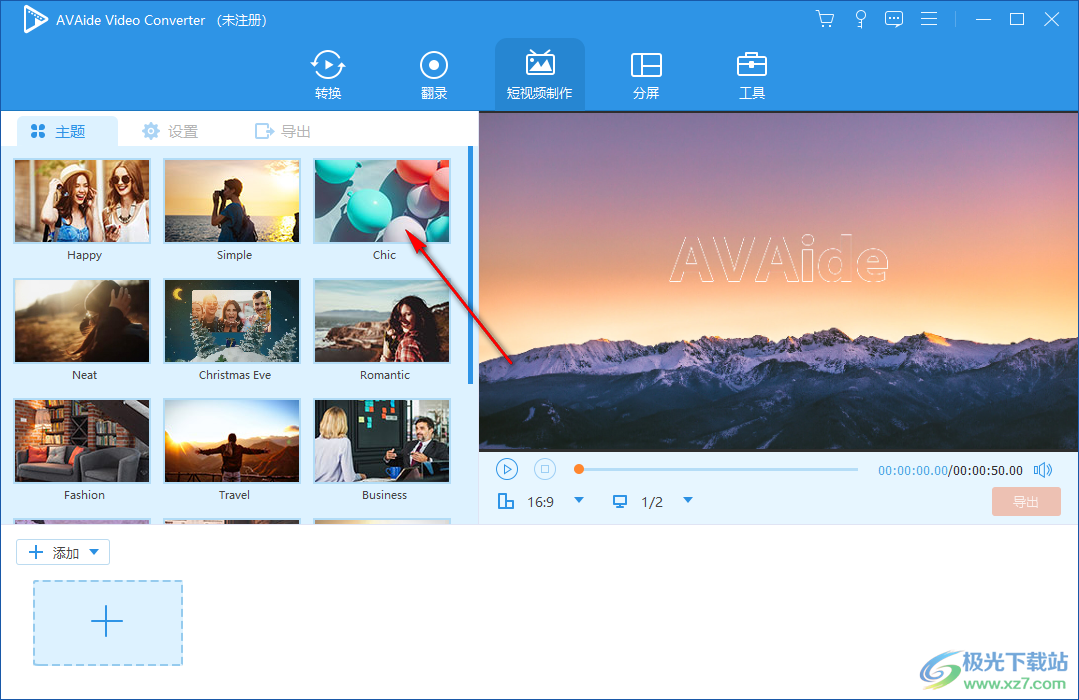Choose the Christmas Eve theme thumbnail
Image resolution: width=1079 pixels, height=700 pixels.
[x=232, y=321]
